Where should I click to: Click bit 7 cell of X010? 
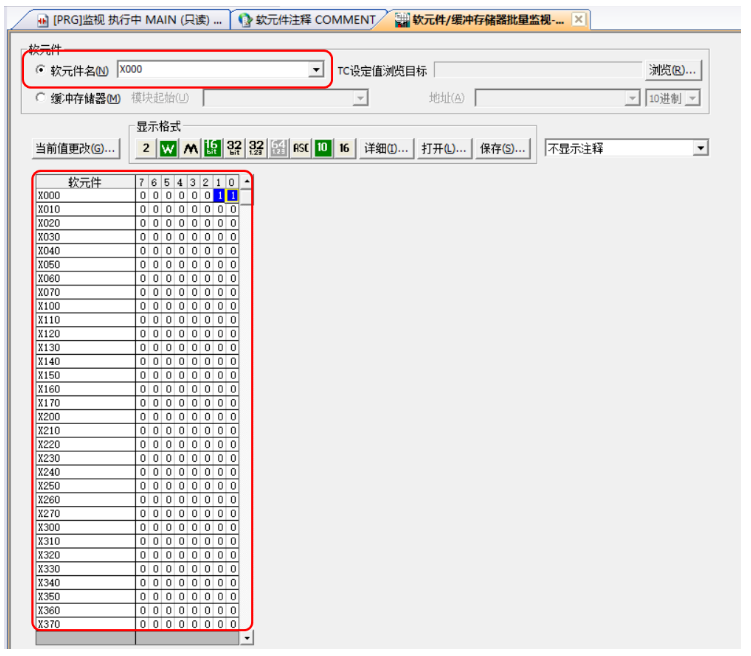click(142, 209)
